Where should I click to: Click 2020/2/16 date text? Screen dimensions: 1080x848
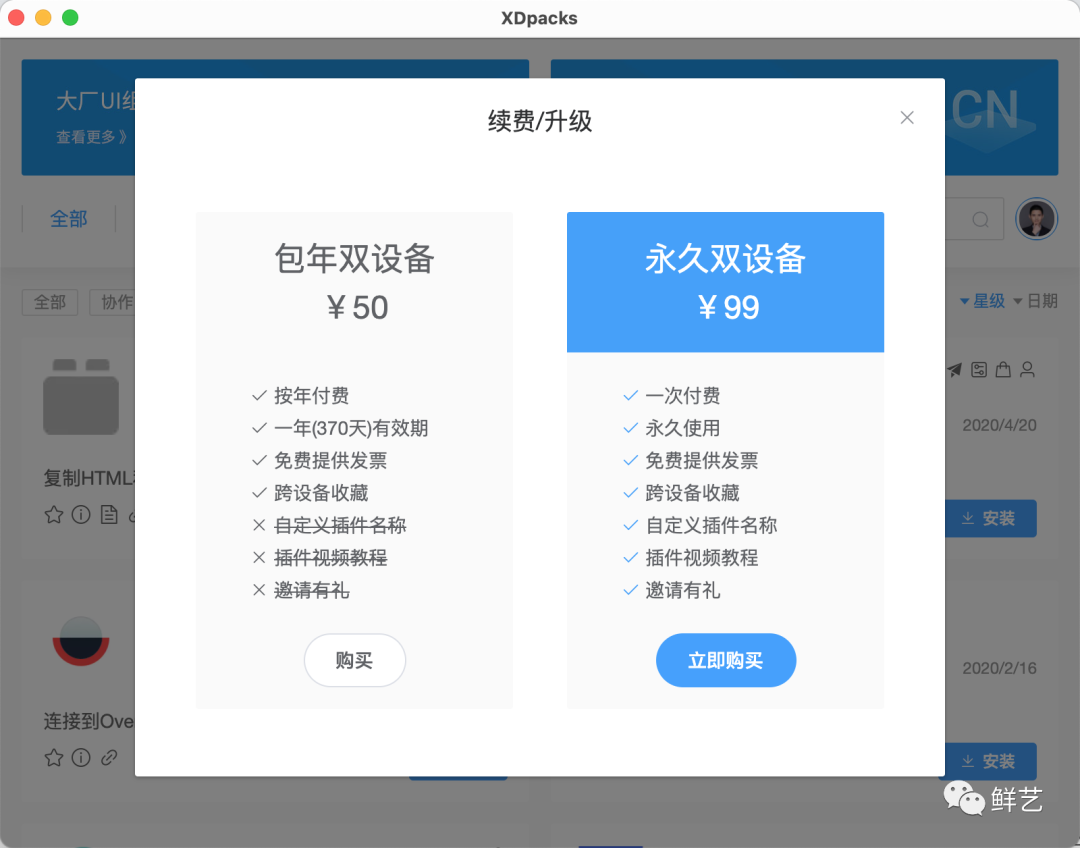(x=999, y=668)
